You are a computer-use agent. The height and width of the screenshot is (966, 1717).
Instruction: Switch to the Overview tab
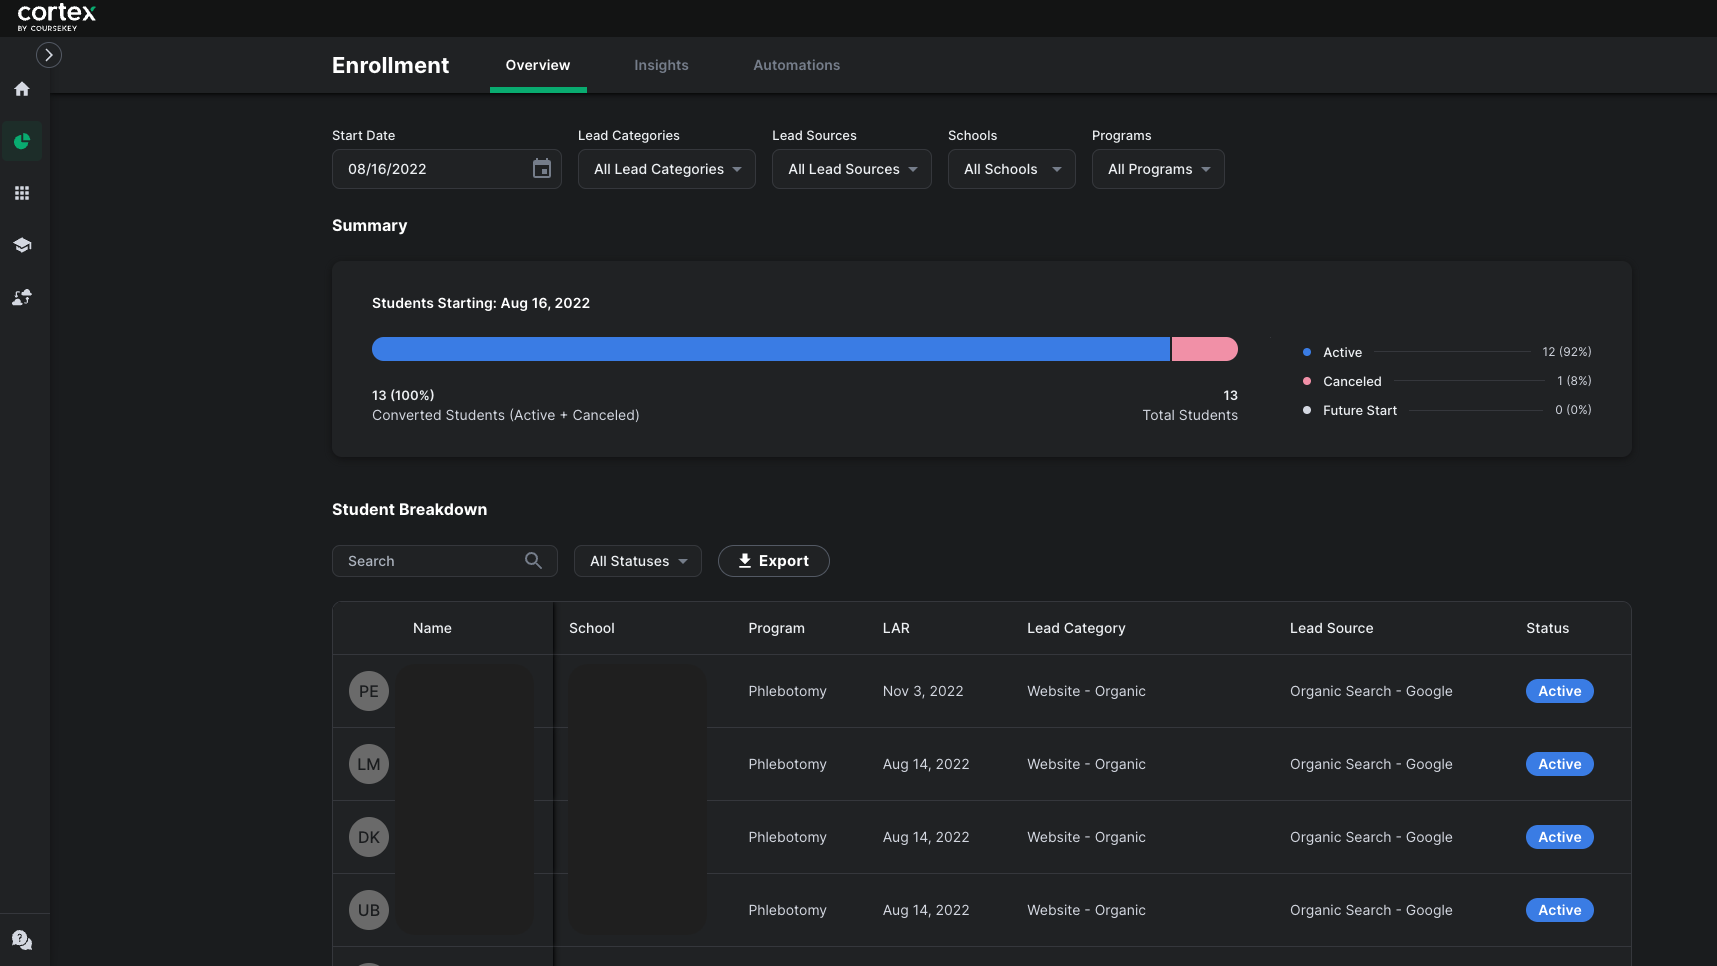[538, 65]
